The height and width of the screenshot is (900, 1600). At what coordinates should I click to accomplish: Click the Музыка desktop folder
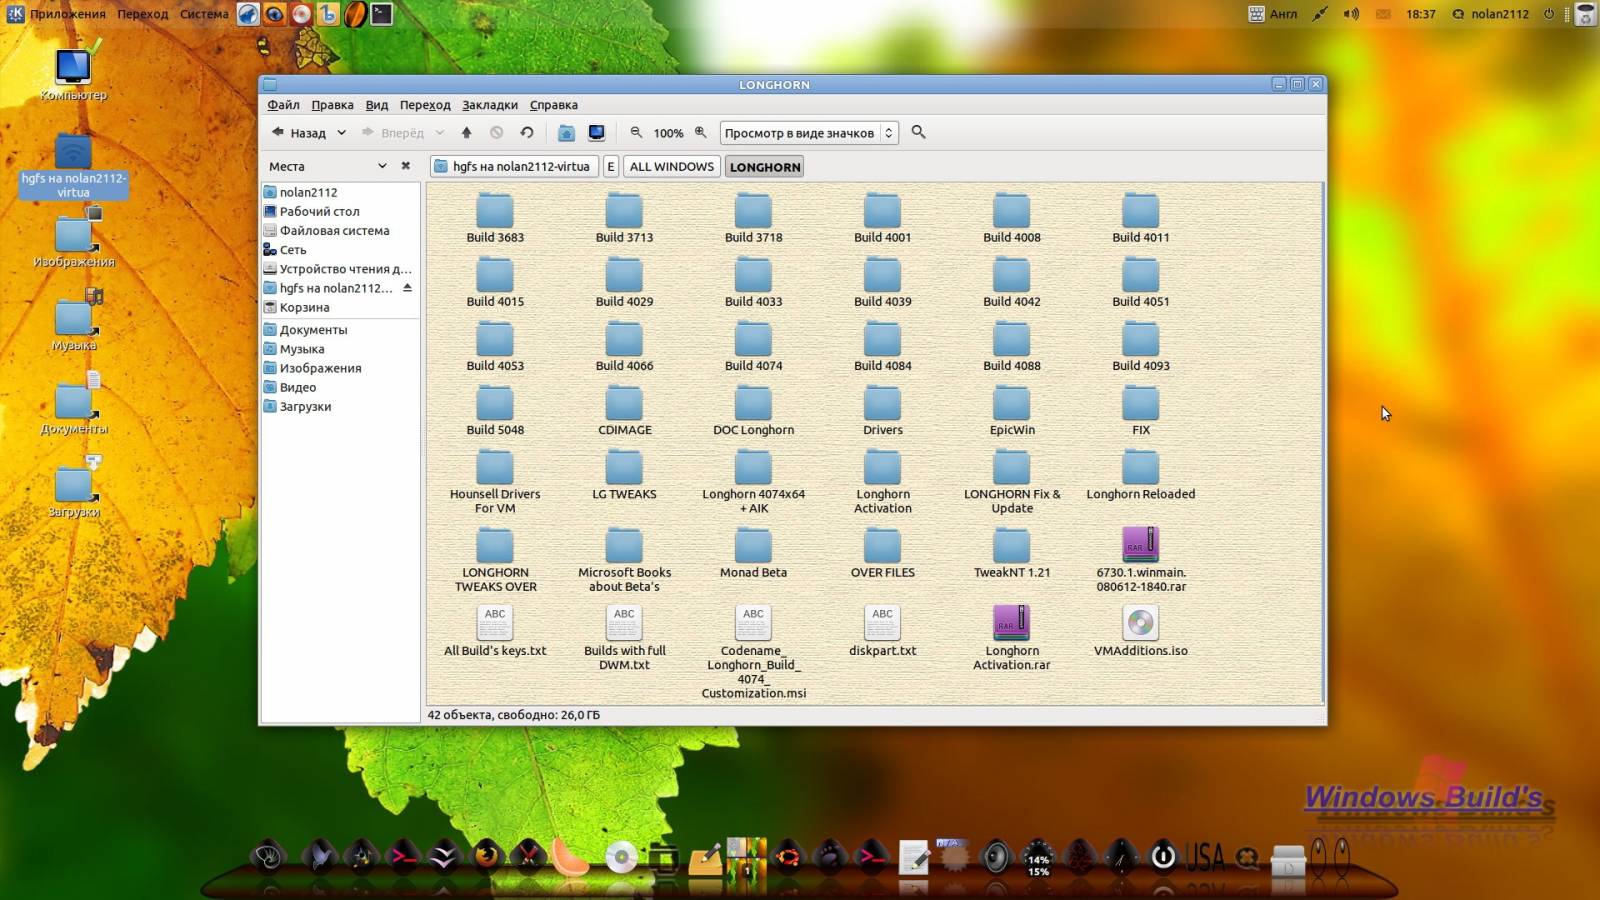[x=73, y=322]
